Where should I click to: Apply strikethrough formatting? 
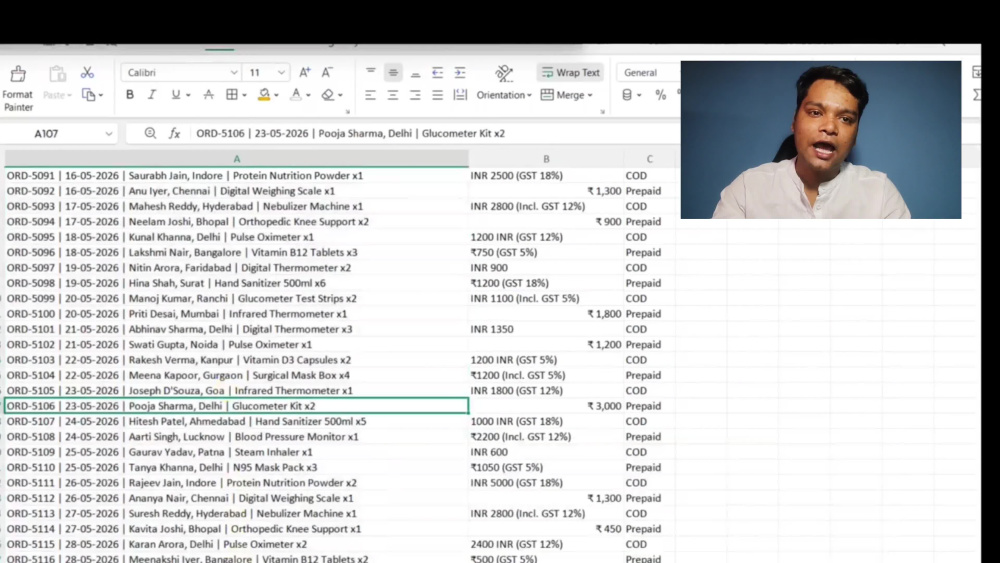pyautogui.click(x=209, y=95)
